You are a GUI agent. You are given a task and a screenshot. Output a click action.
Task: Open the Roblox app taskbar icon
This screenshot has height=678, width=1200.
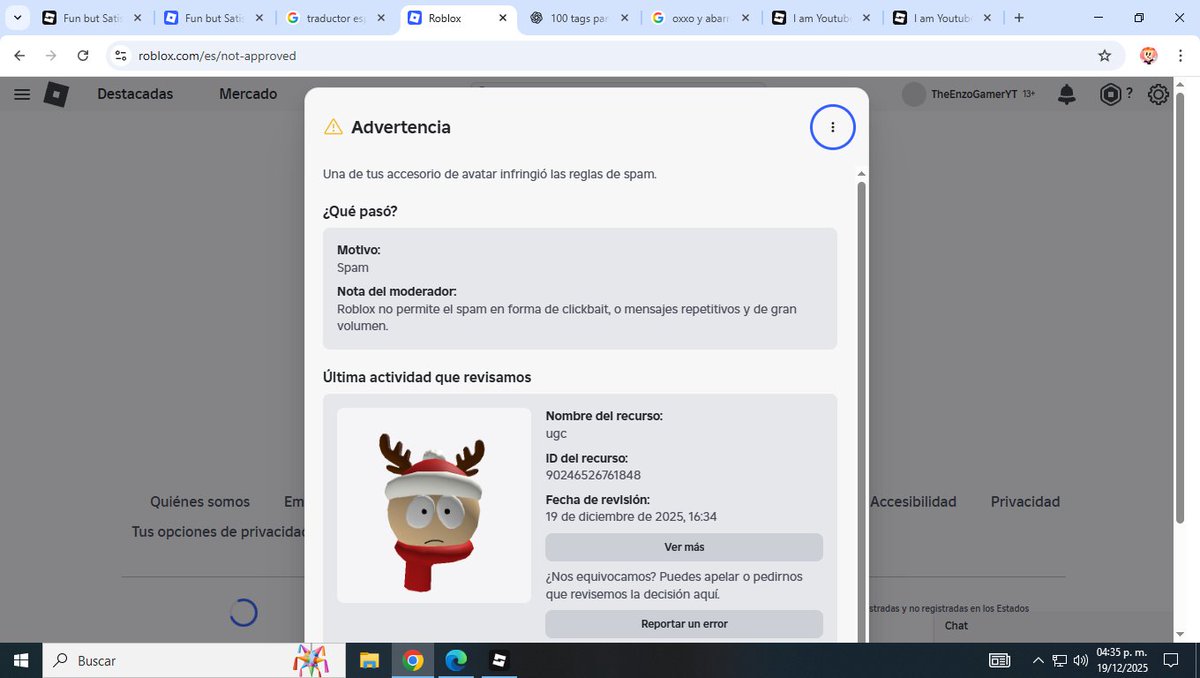499,660
